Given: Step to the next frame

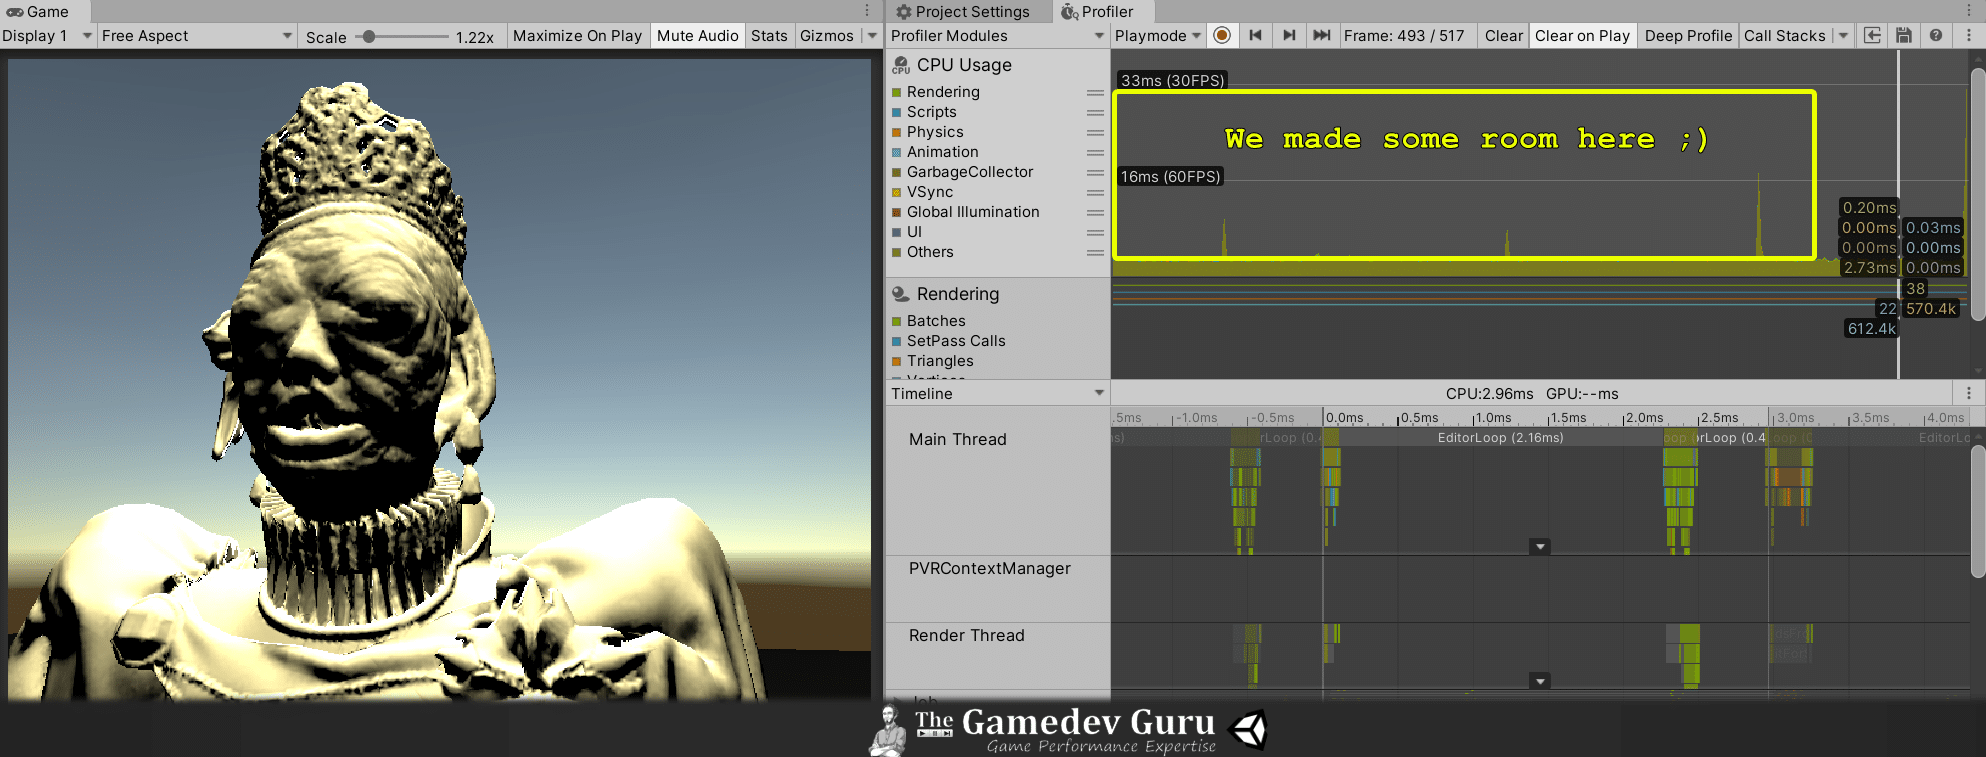Looking at the screenshot, I should (1289, 35).
